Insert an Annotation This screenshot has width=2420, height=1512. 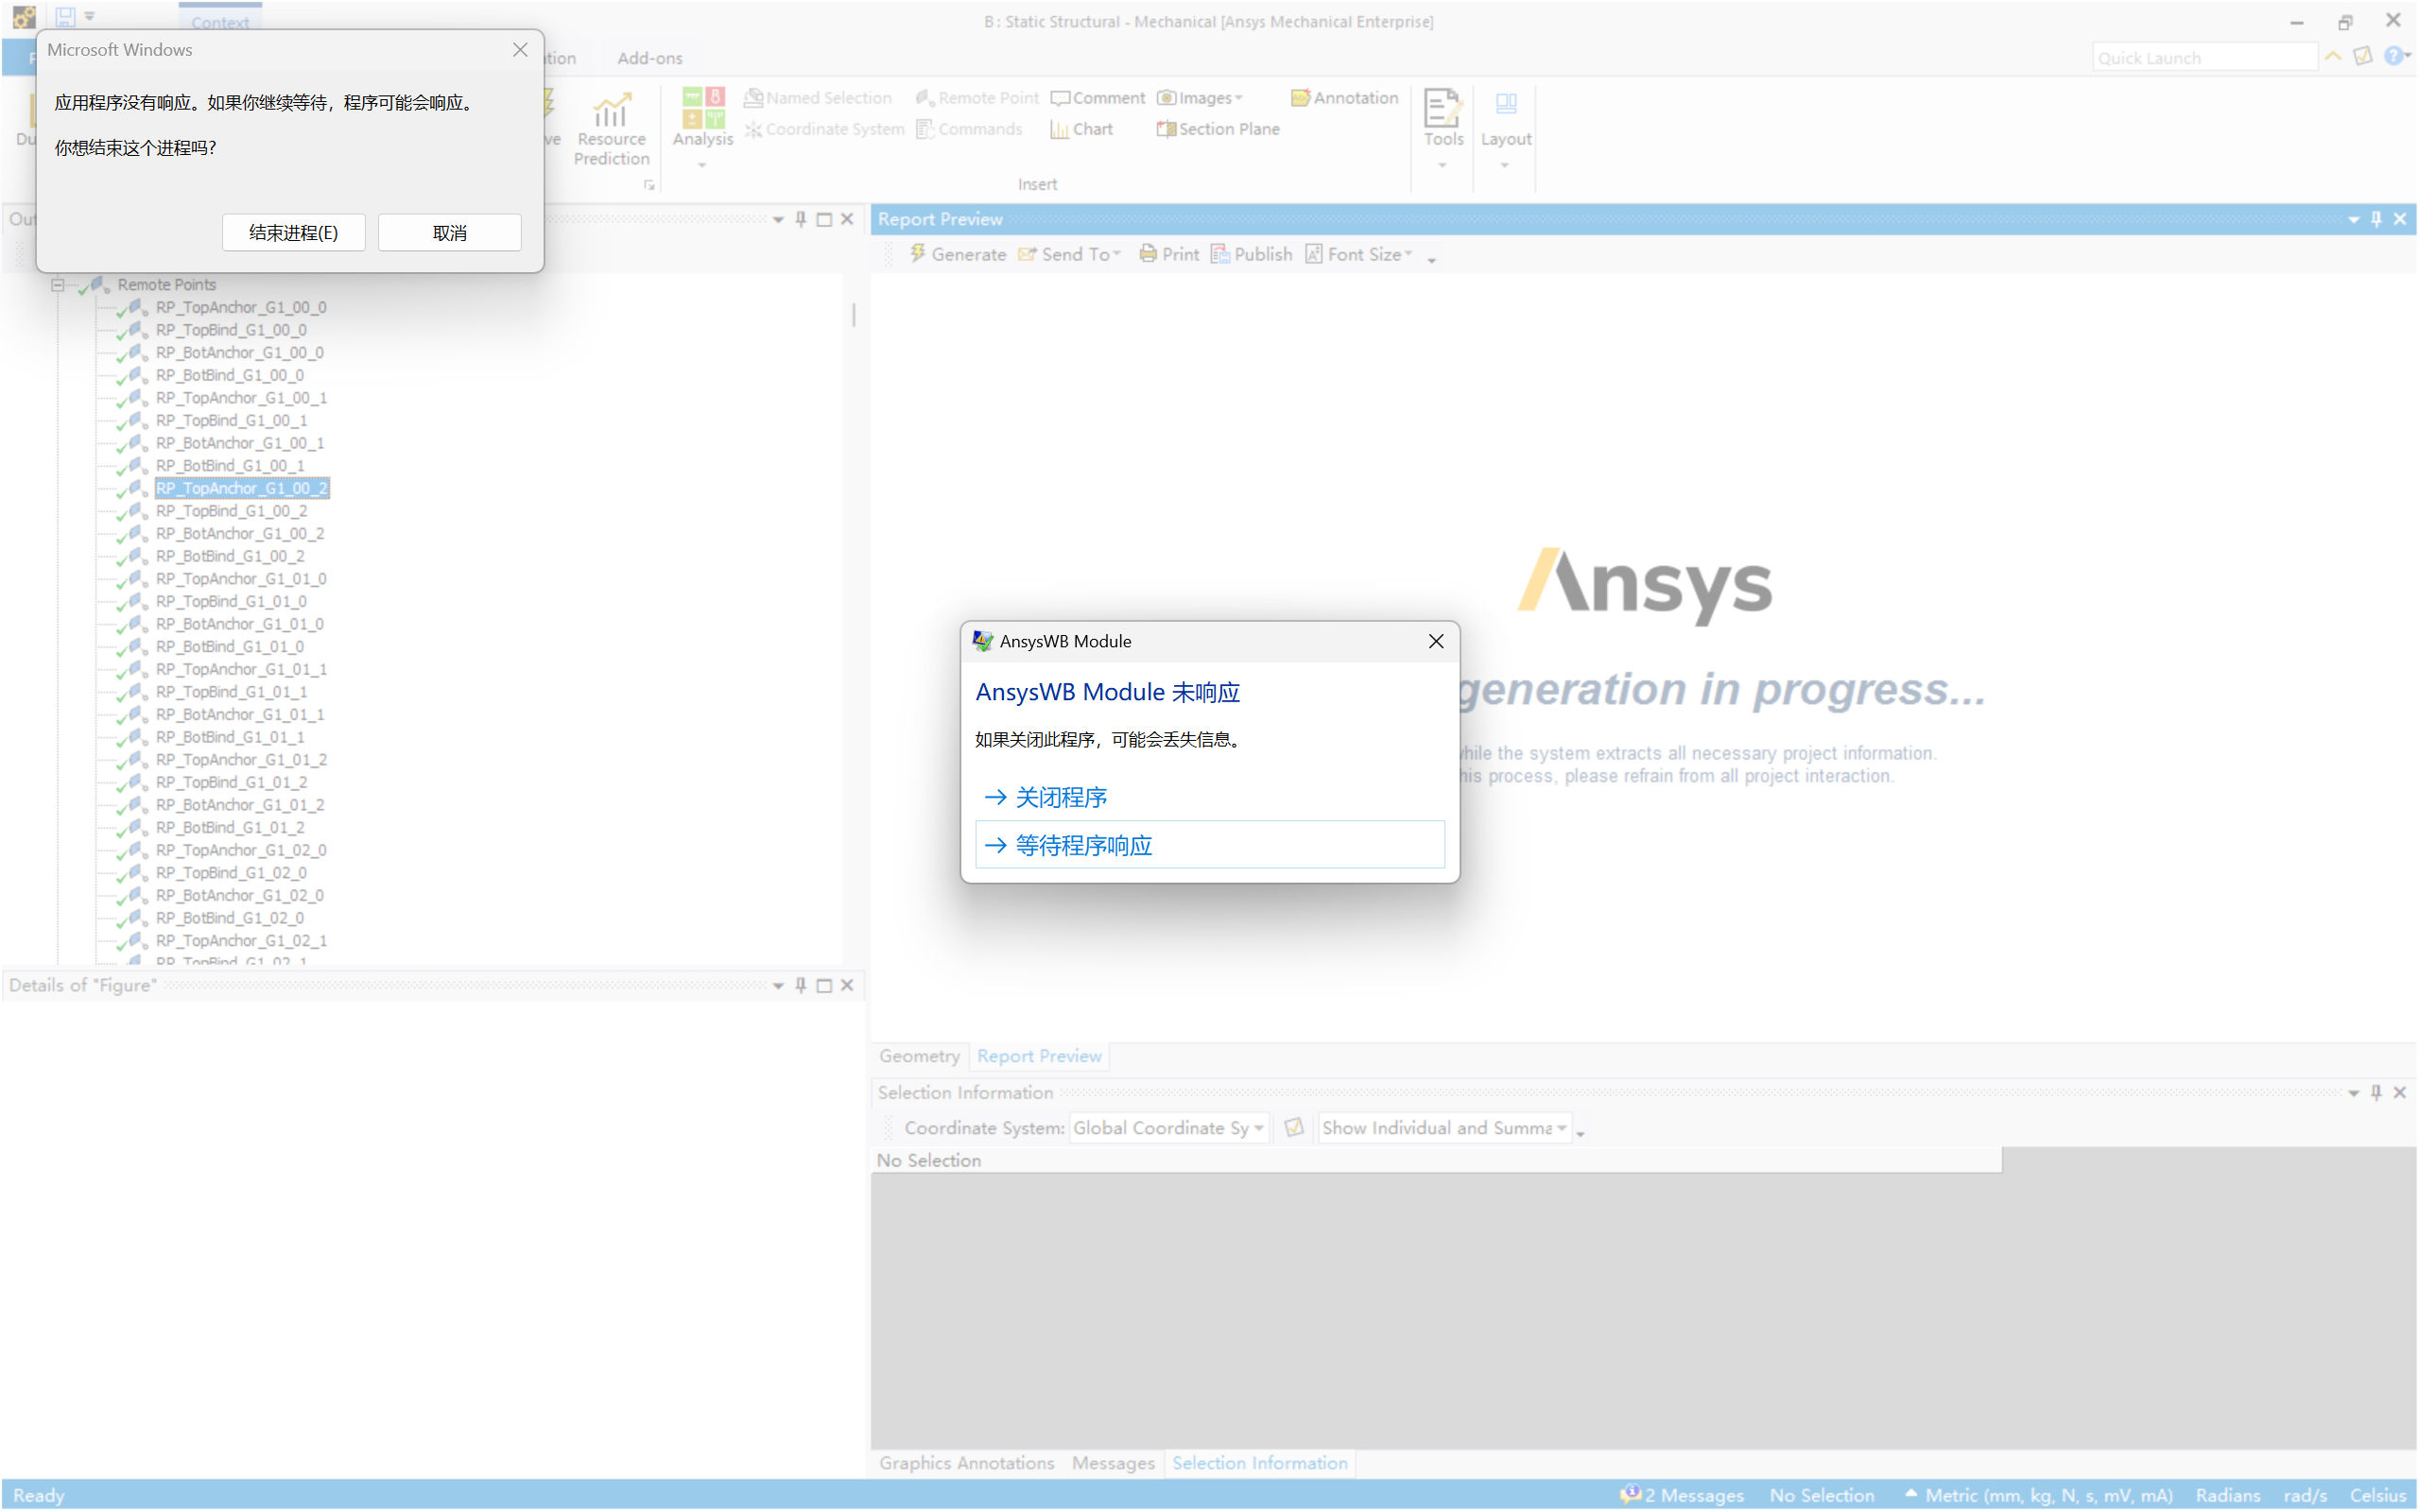click(x=1345, y=98)
